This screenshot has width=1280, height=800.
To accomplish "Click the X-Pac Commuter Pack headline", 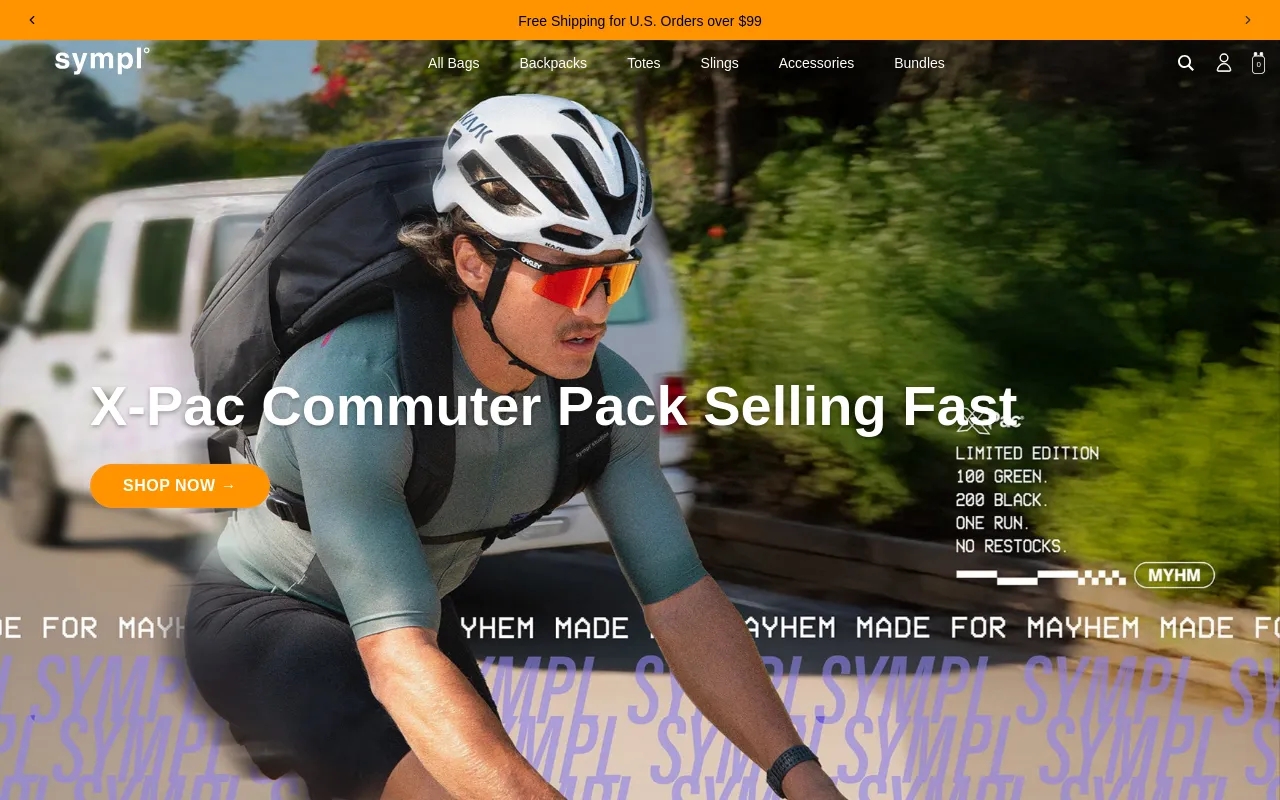I will pyautogui.click(x=553, y=407).
